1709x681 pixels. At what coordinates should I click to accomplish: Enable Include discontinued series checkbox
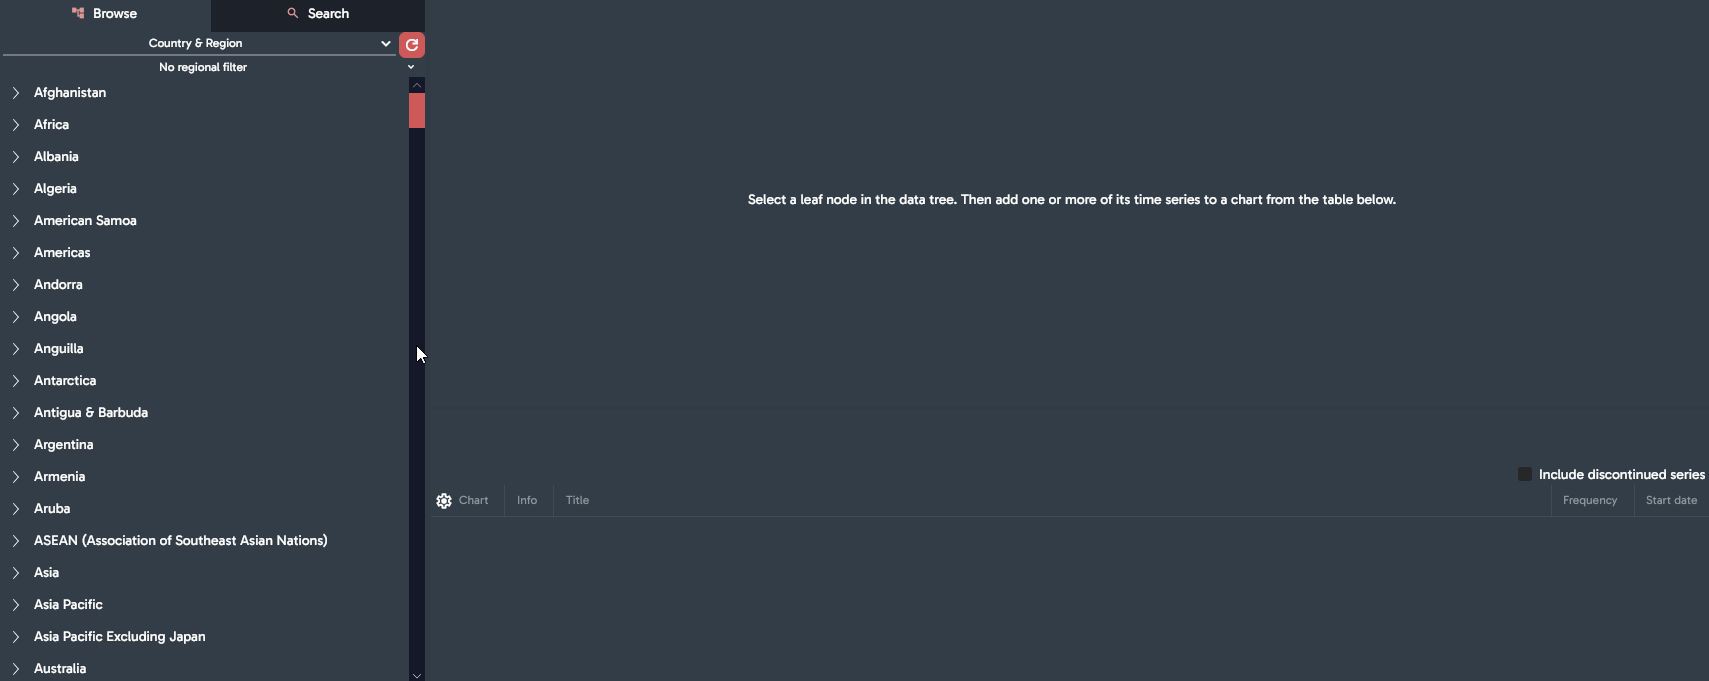tap(1525, 474)
